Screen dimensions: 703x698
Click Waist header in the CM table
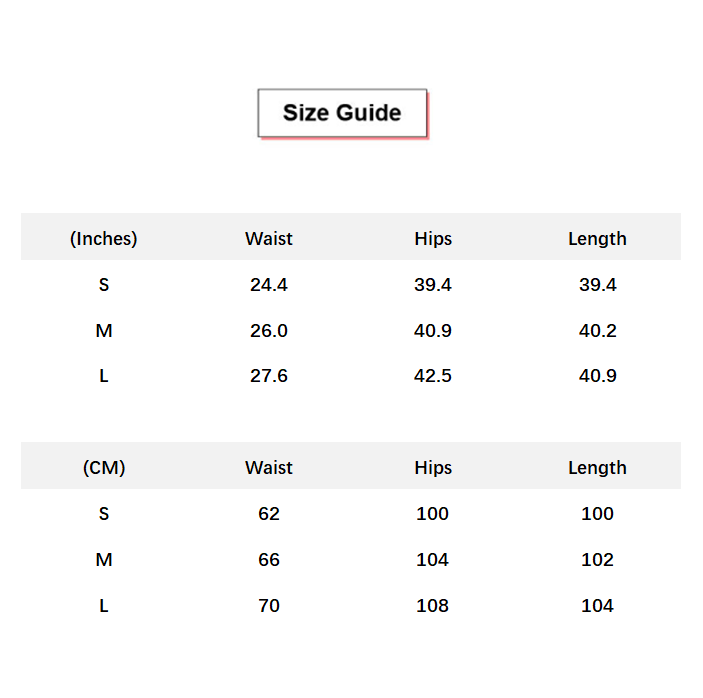pyautogui.click(x=269, y=468)
